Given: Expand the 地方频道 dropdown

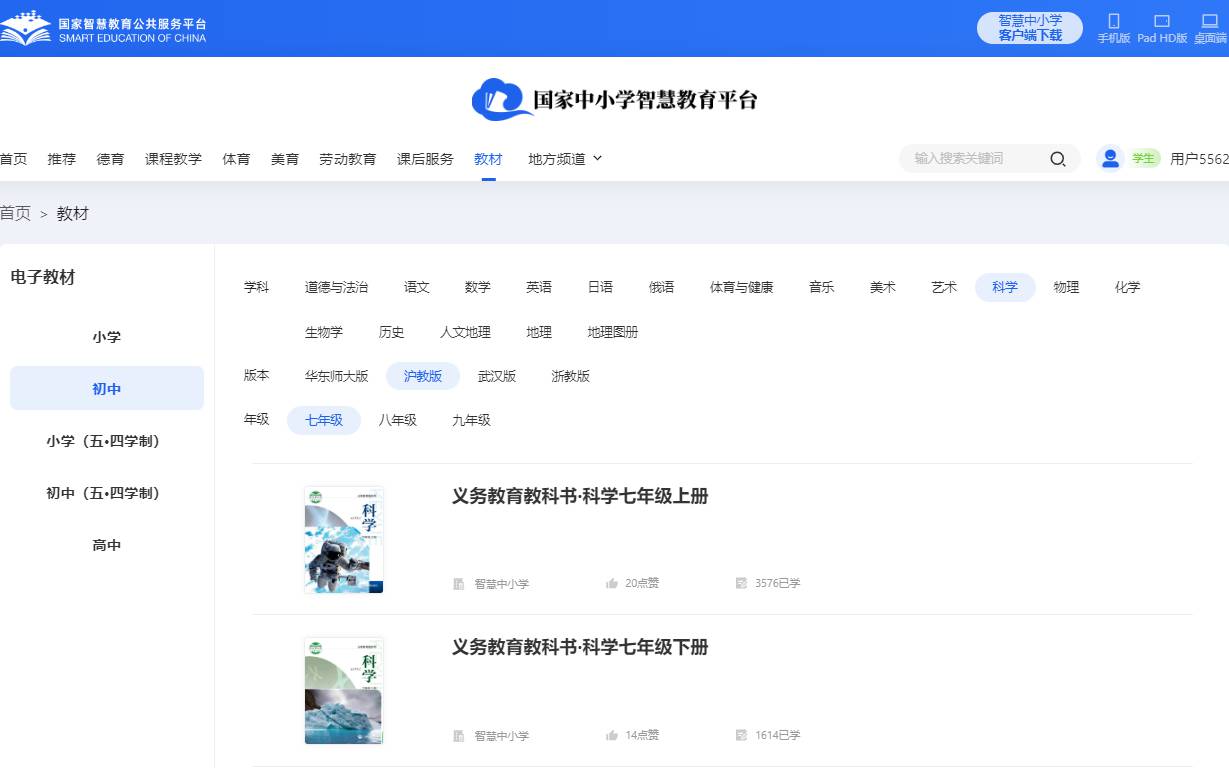Looking at the screenshot, I should (x=565, y=159).
